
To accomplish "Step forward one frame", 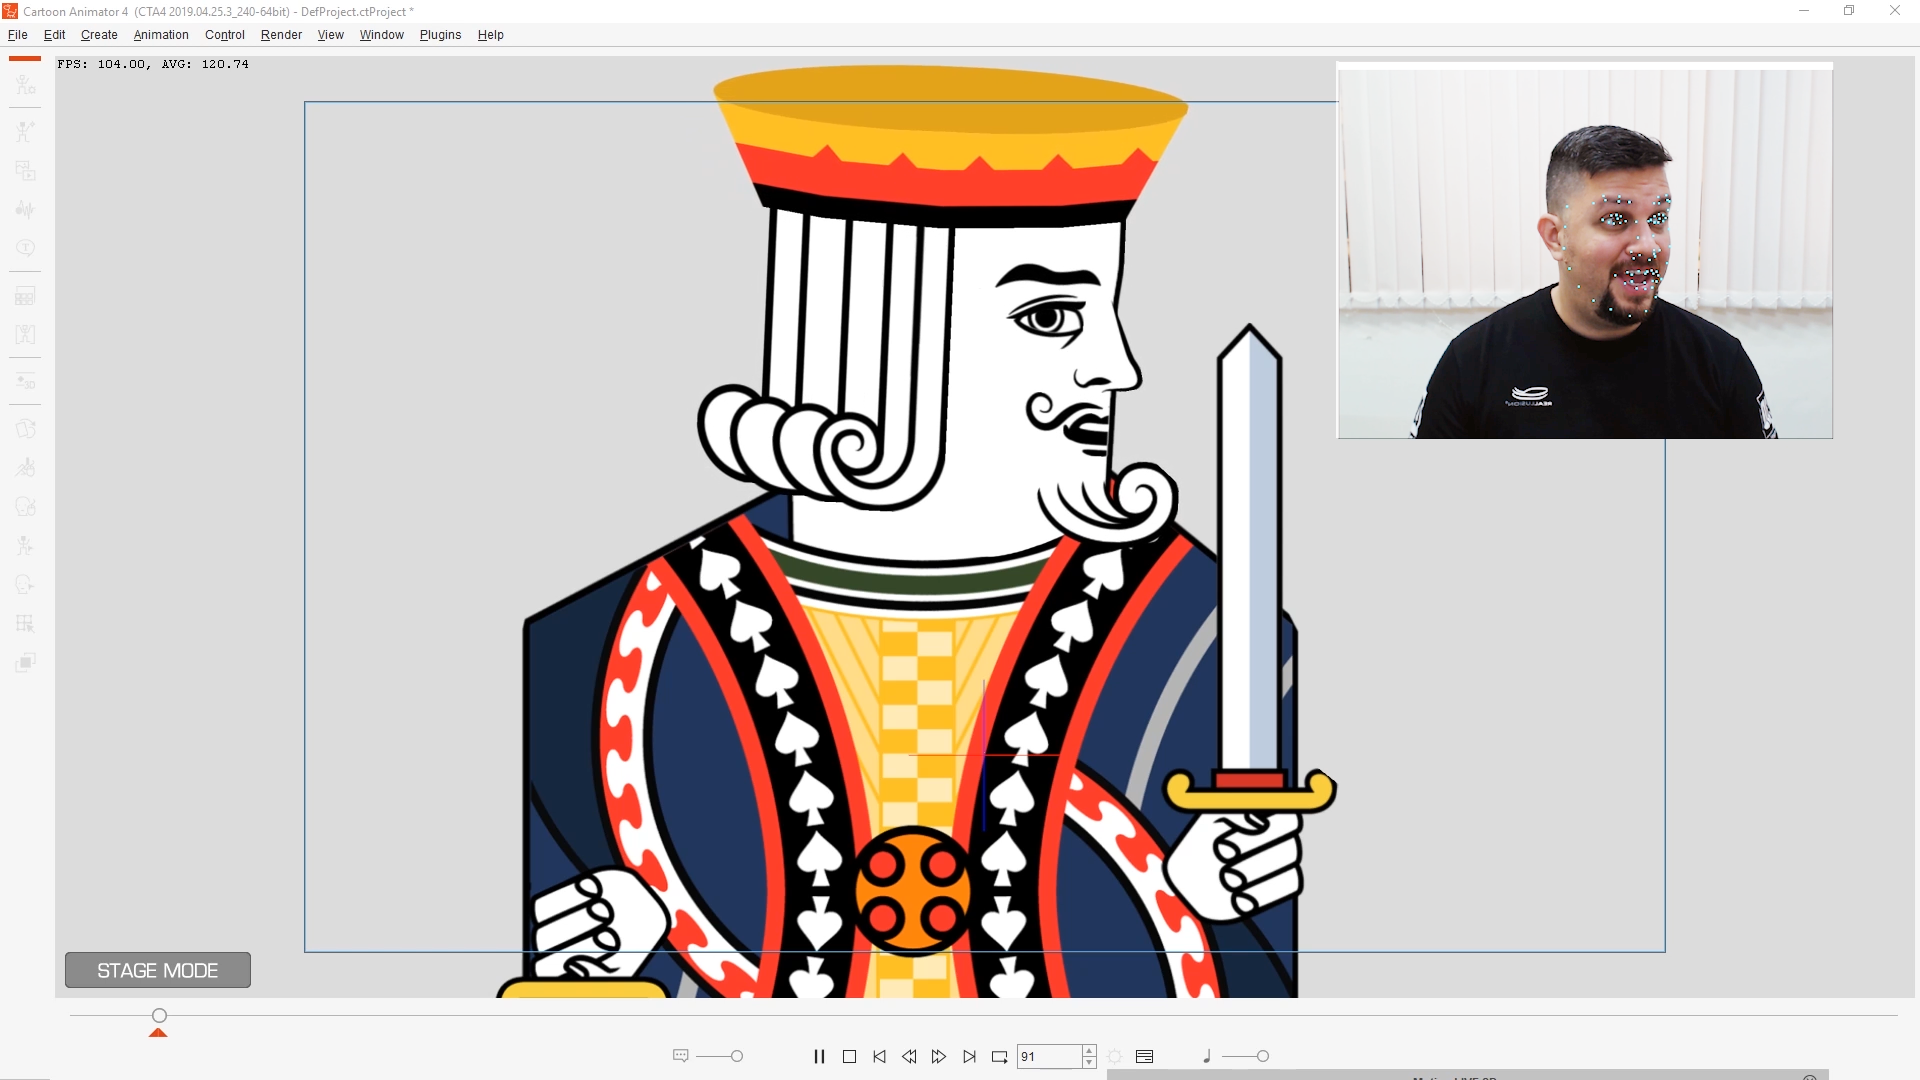I will [x=938, y=1056].
